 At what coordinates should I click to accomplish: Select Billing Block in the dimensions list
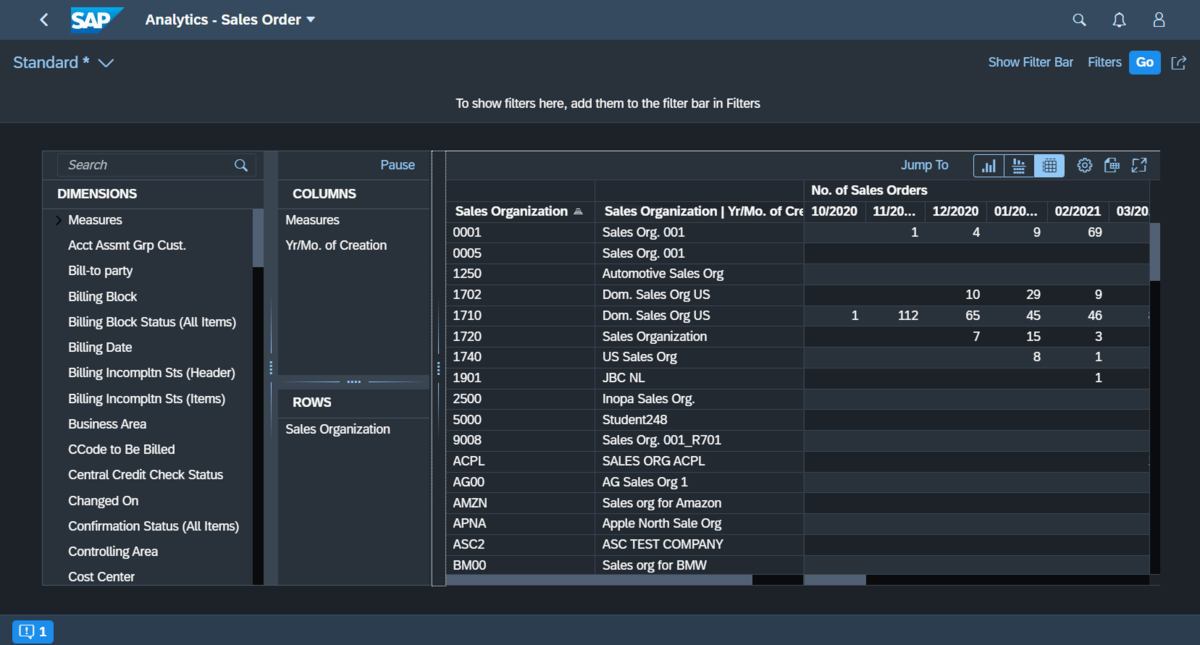click(x=102, y=296)
